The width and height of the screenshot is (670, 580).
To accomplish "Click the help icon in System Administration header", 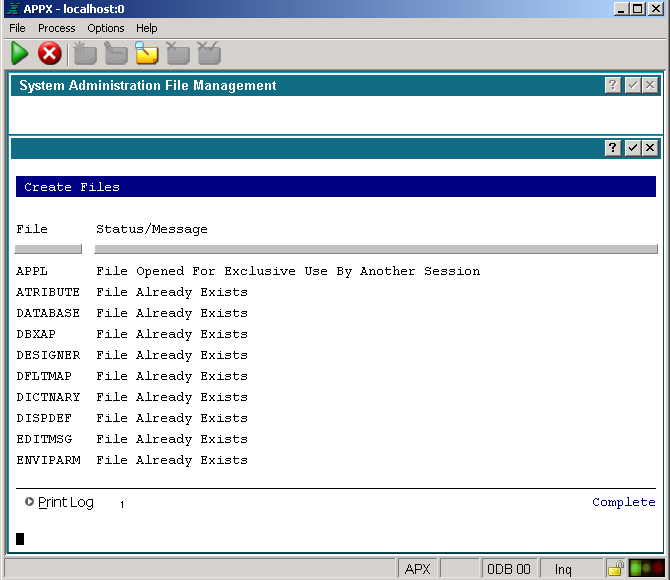I will [x=612, y=85].
